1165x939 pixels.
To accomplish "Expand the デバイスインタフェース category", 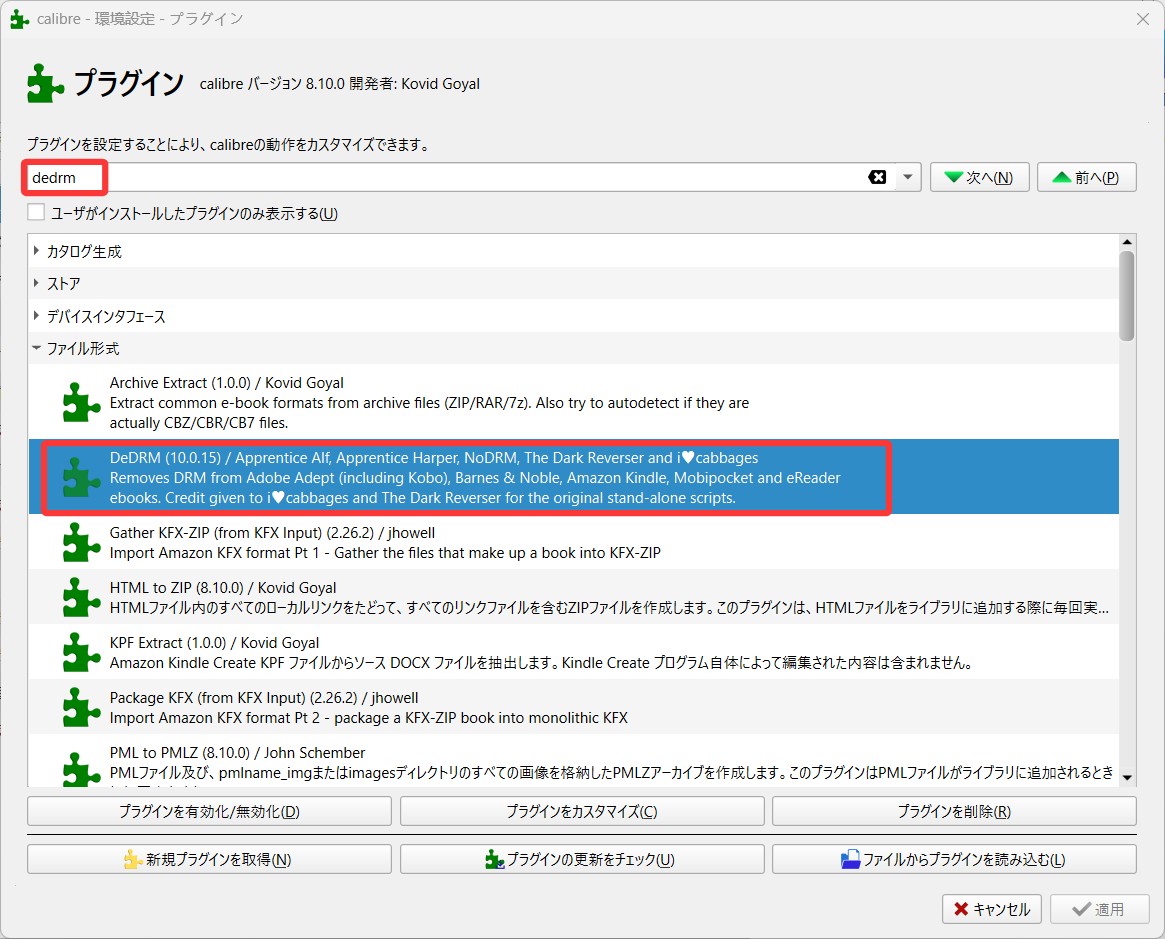I will coord(37,316).
